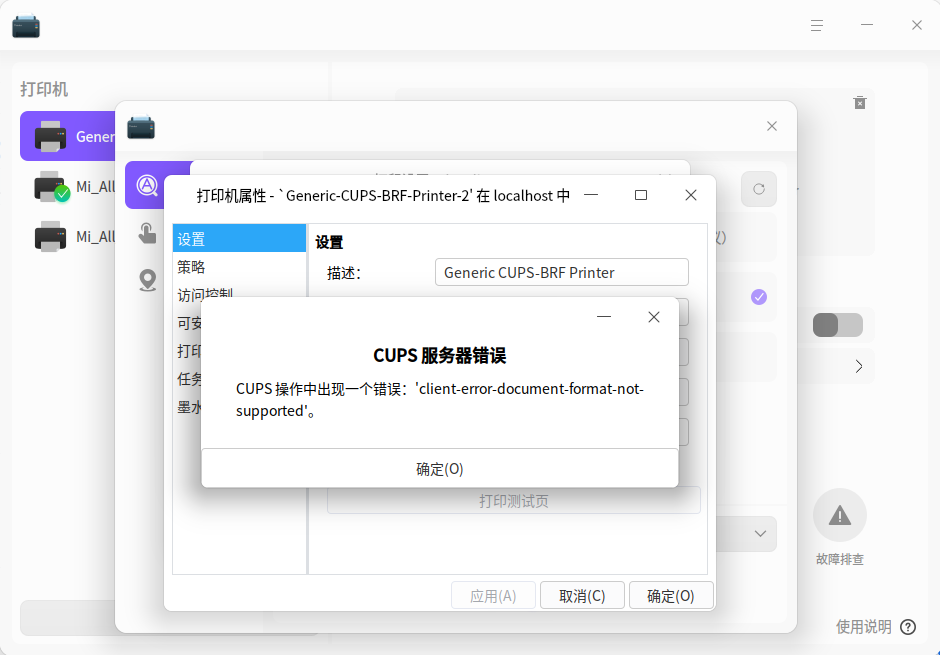Click the 打印机 heading in the sidebar
This screenshot has height=655, width=940.
(44, 89)
